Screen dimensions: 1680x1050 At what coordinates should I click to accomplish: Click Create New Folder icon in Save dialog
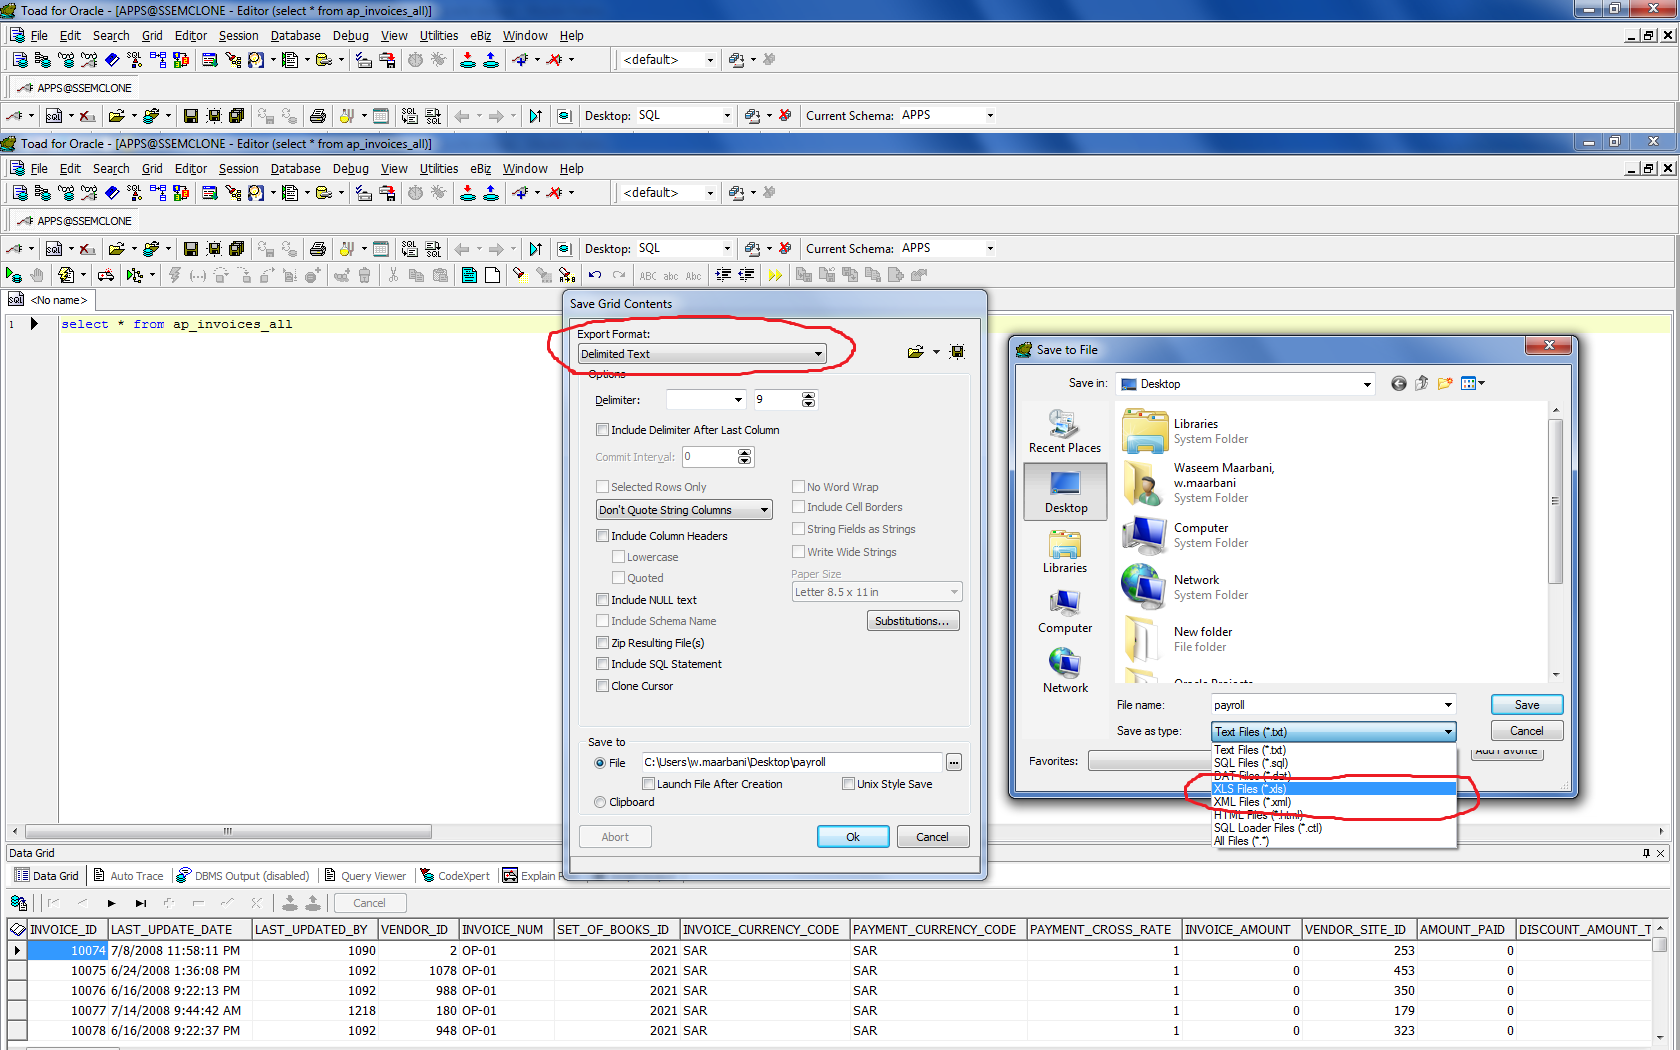pyautogui.click(x=1445, y=384)
